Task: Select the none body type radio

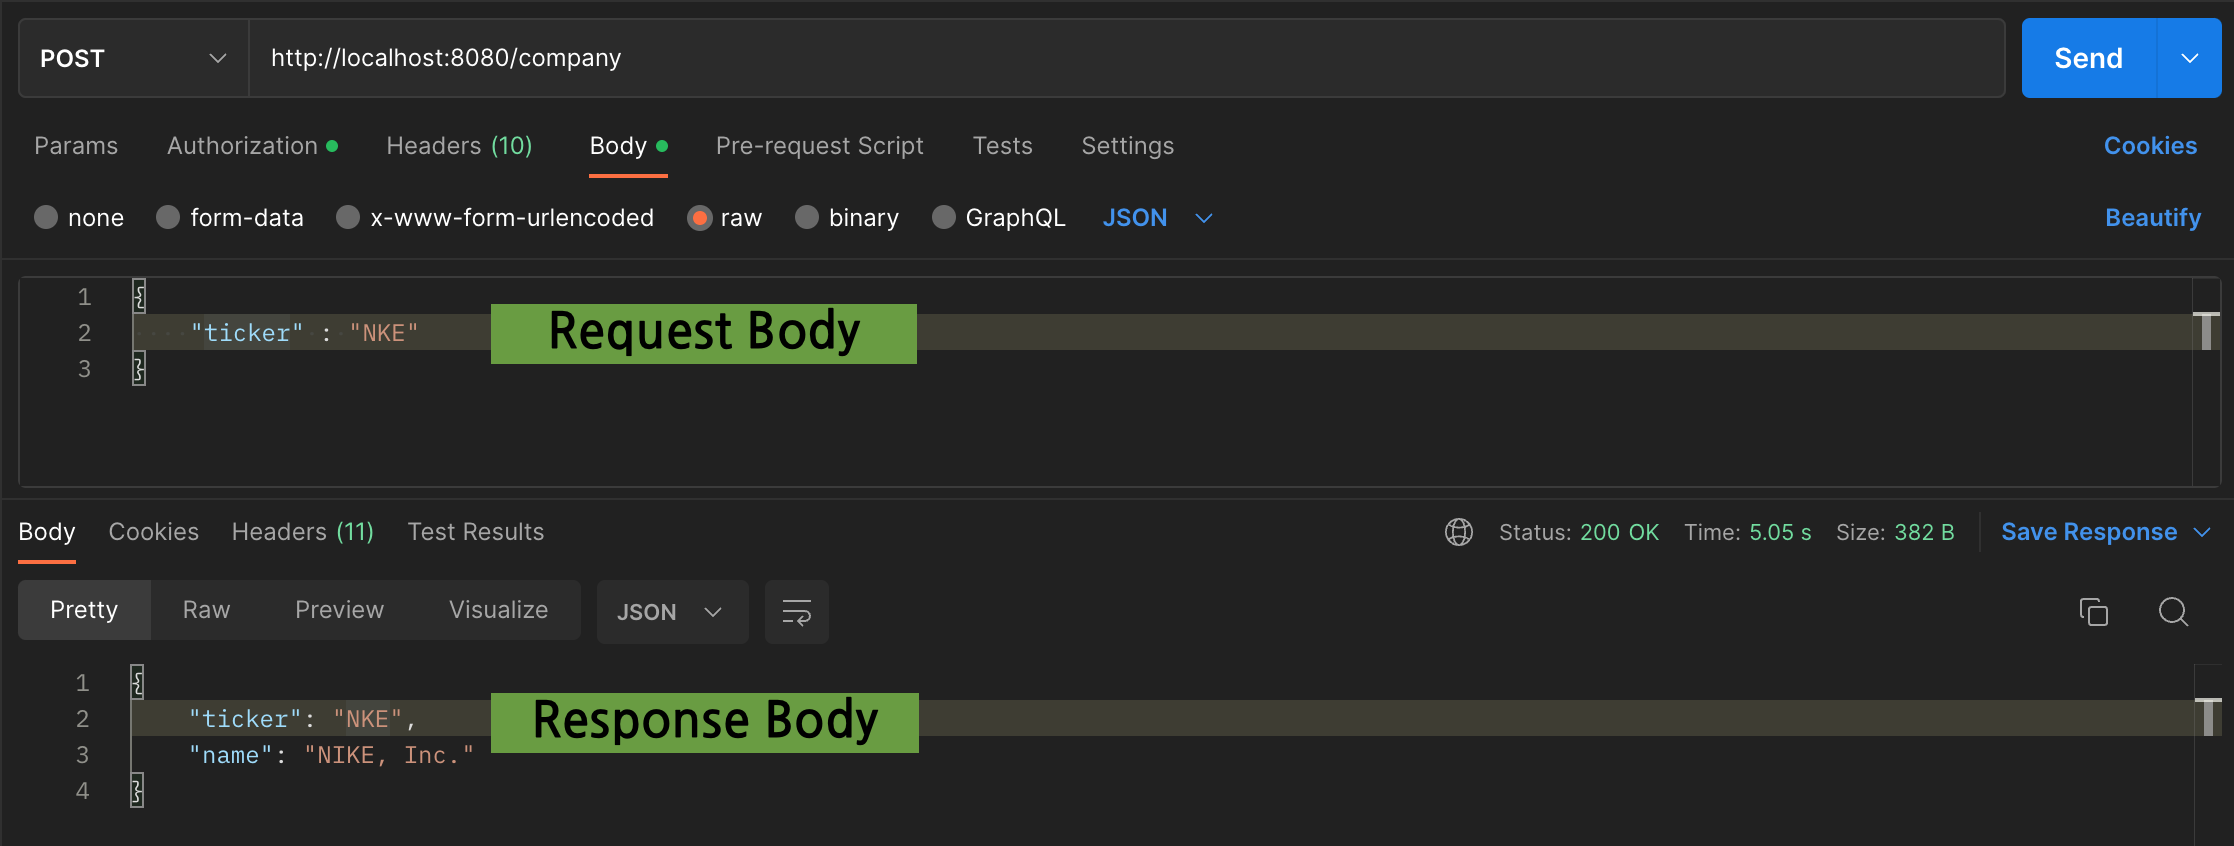Action: 46,217
